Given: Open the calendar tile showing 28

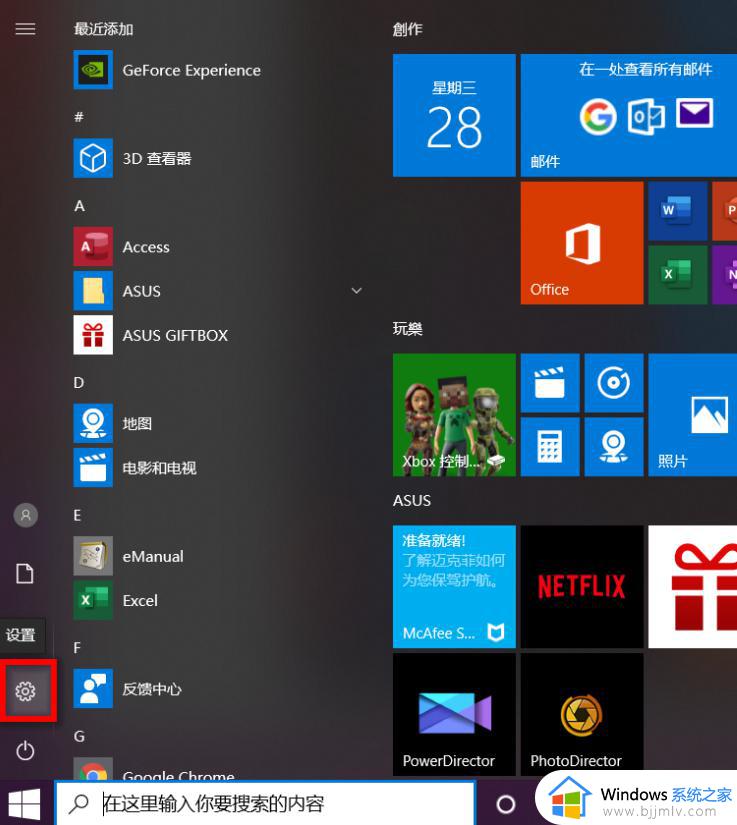Looking at the screenshot, I should pyautogui.click(x=454, y=115).
